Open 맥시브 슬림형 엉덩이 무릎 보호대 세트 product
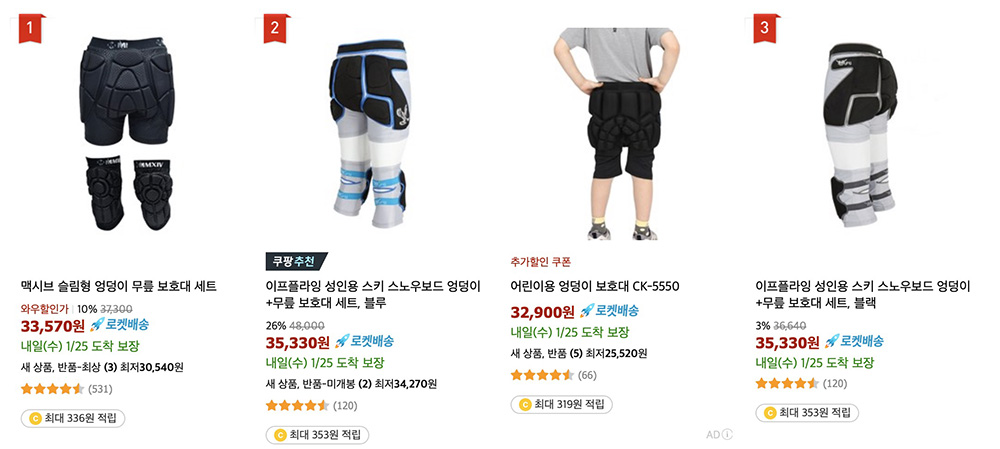1000x449 pixels. [x=119, y=285]
